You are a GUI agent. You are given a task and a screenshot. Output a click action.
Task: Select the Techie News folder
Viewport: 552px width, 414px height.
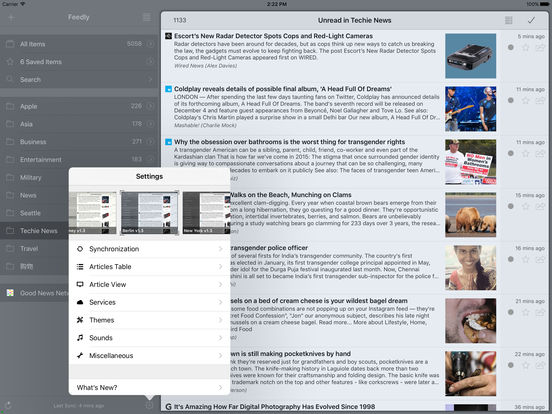coord(34,231)
